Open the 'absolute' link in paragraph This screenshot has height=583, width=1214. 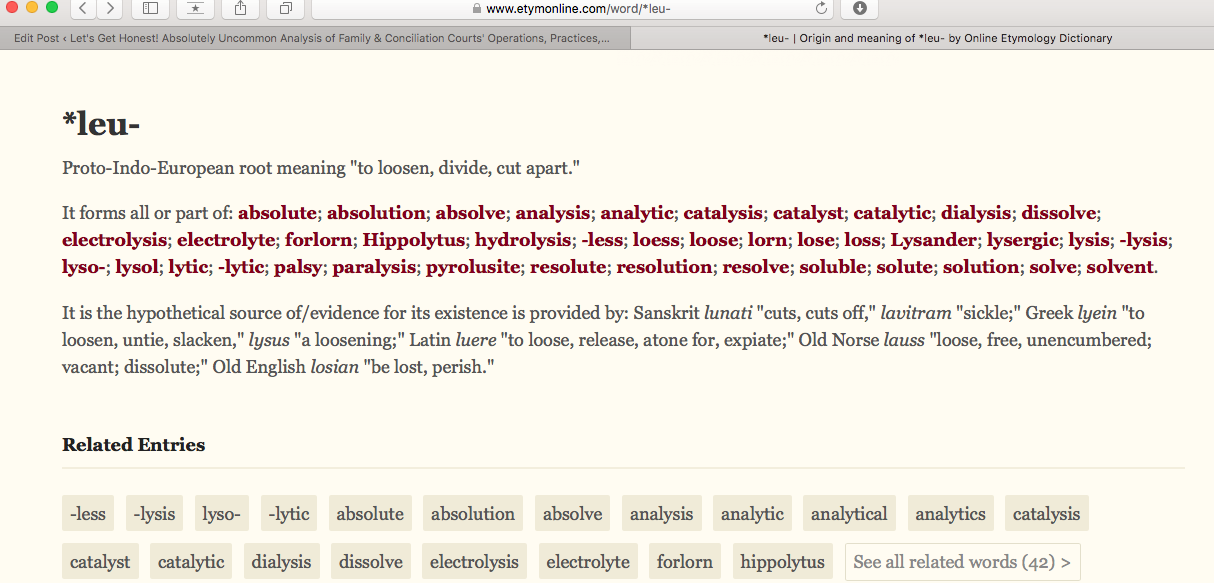pos(277,212)
